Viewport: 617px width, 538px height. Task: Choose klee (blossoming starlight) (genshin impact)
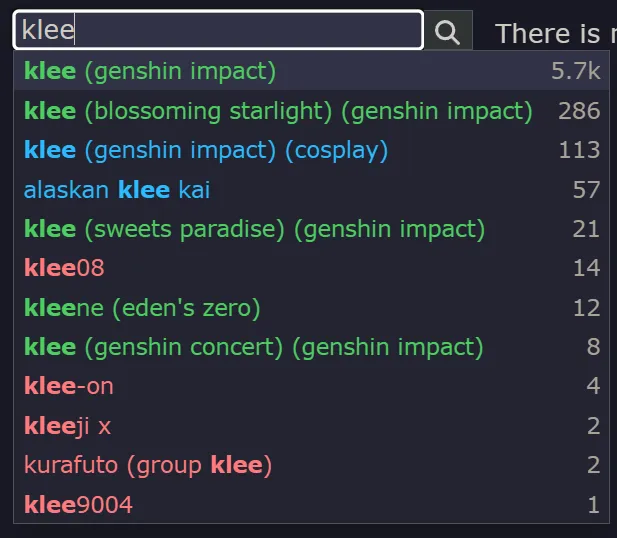click(311, 111)
